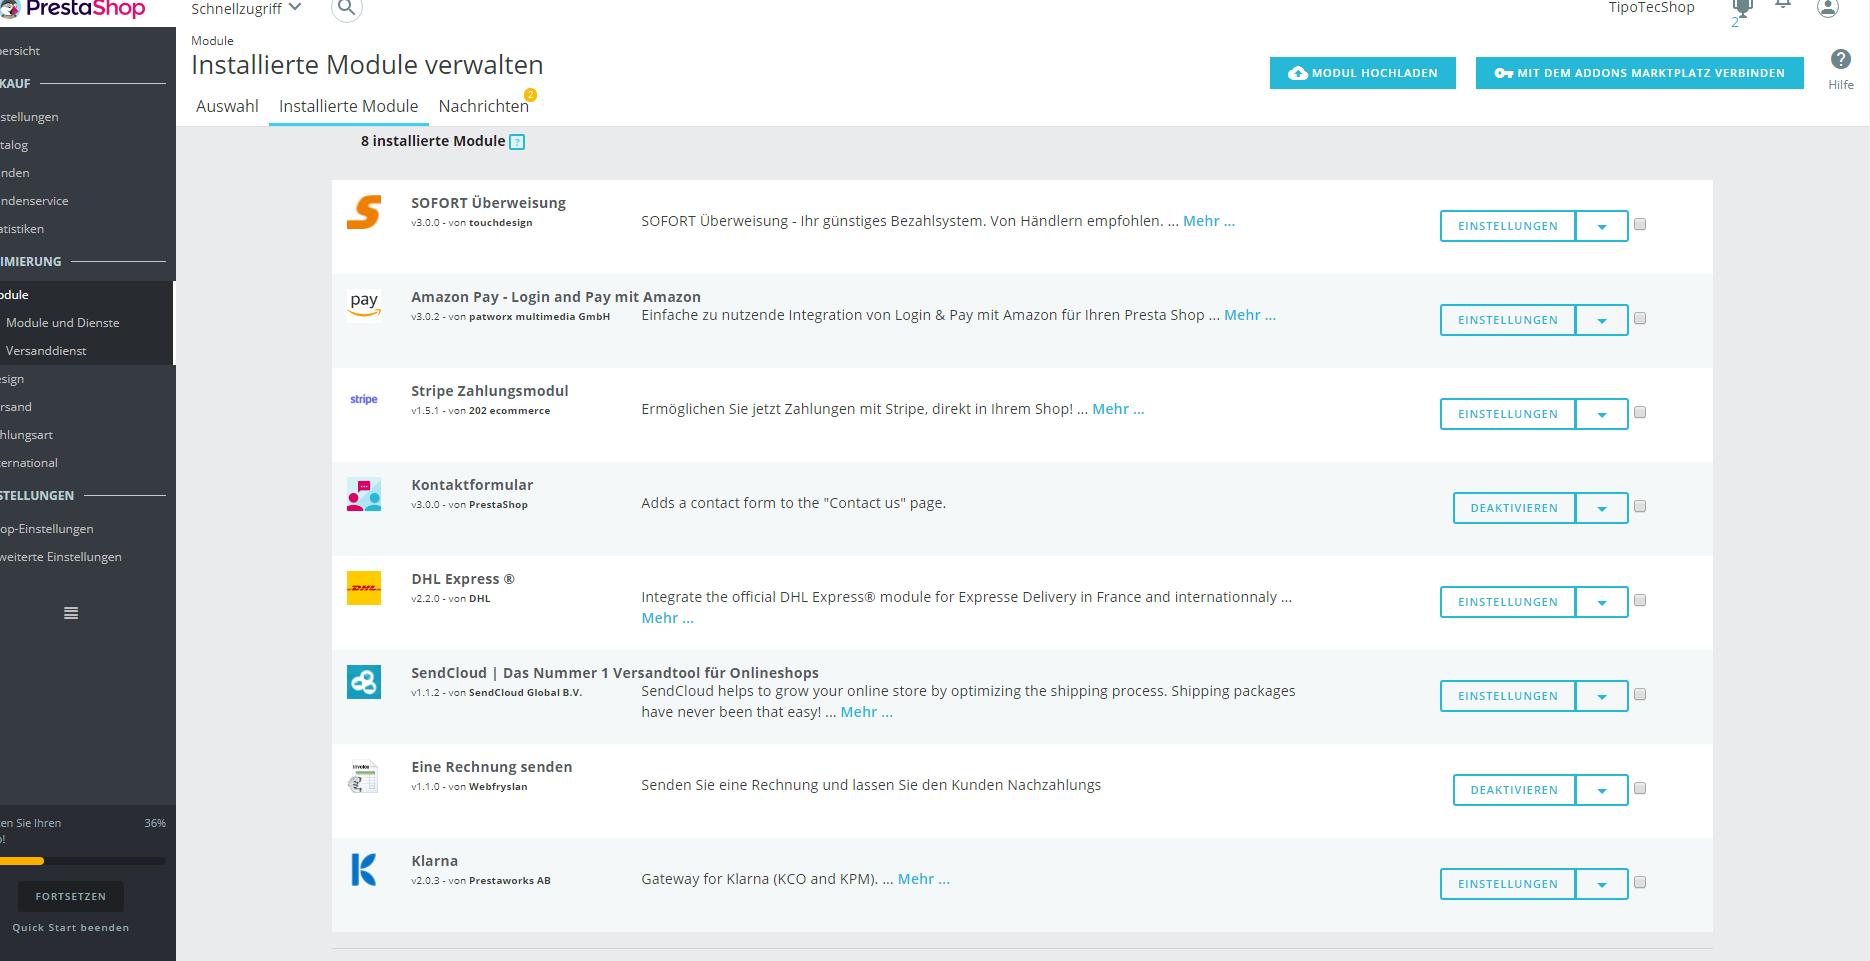The height and width of the screenshot is (961, 1870).
Task: Click the onboarding progress bar
Action: pos(83,861)
